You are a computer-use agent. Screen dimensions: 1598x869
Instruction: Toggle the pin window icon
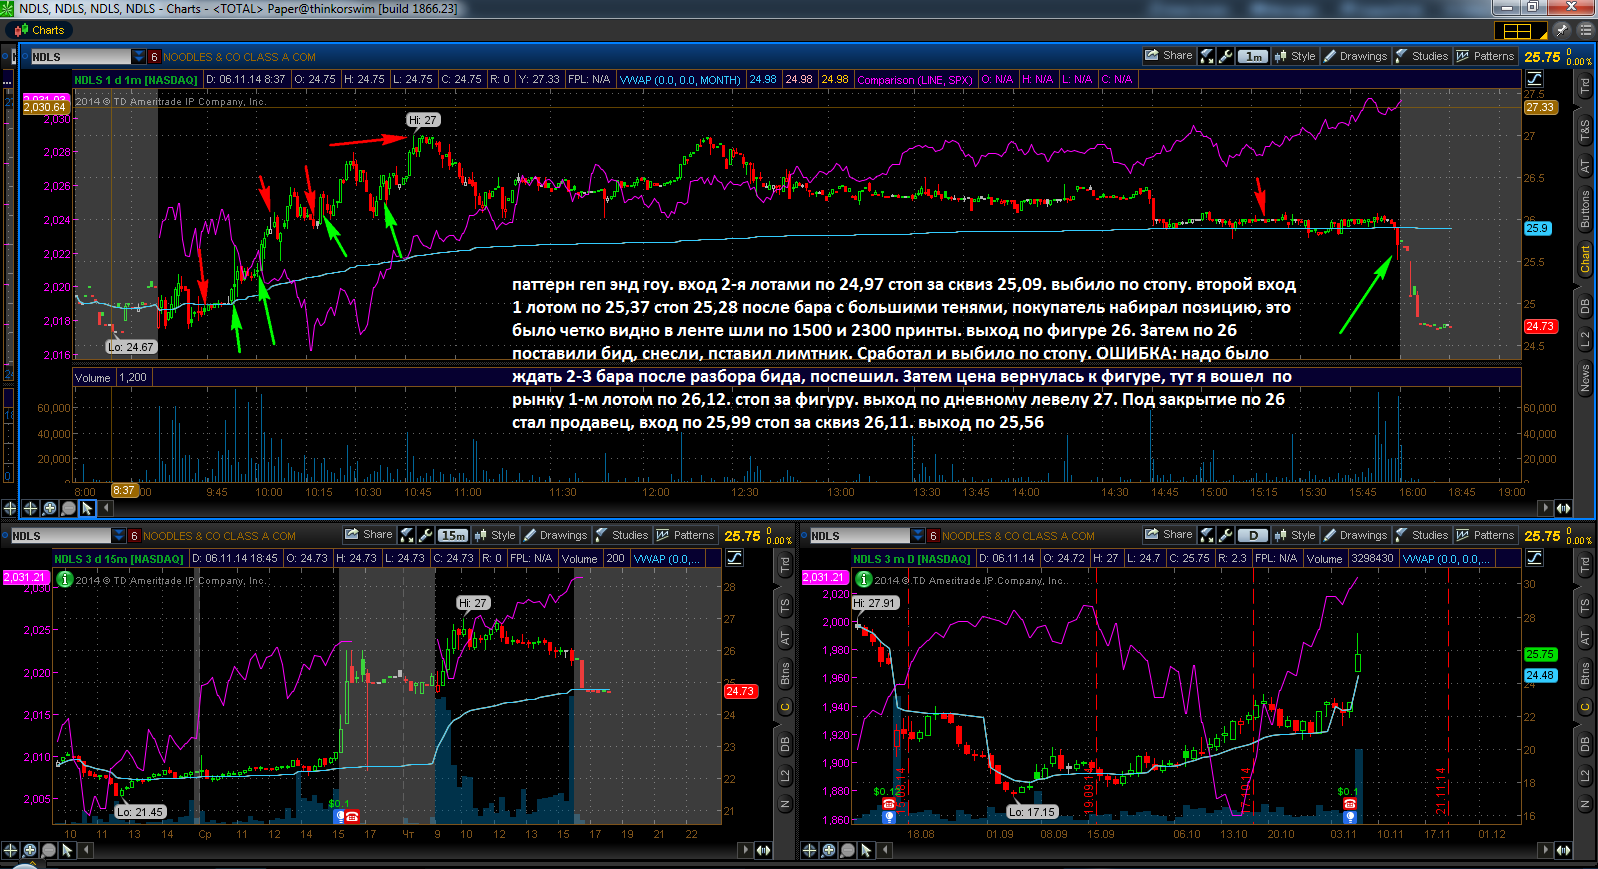click(1561, 31)
